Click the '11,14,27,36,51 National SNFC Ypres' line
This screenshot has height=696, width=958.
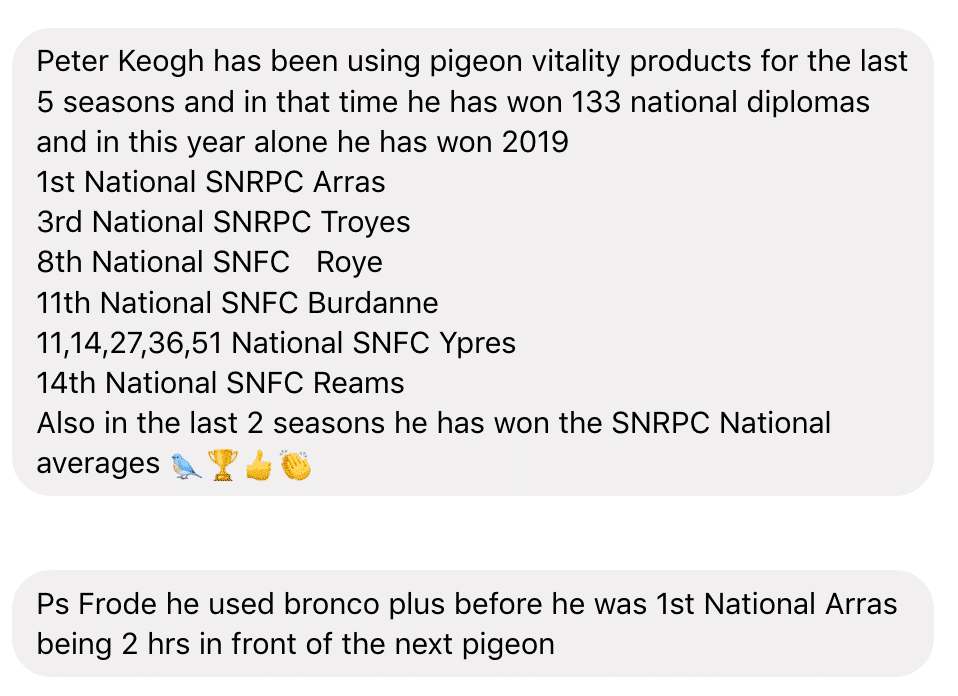(276, 343)
